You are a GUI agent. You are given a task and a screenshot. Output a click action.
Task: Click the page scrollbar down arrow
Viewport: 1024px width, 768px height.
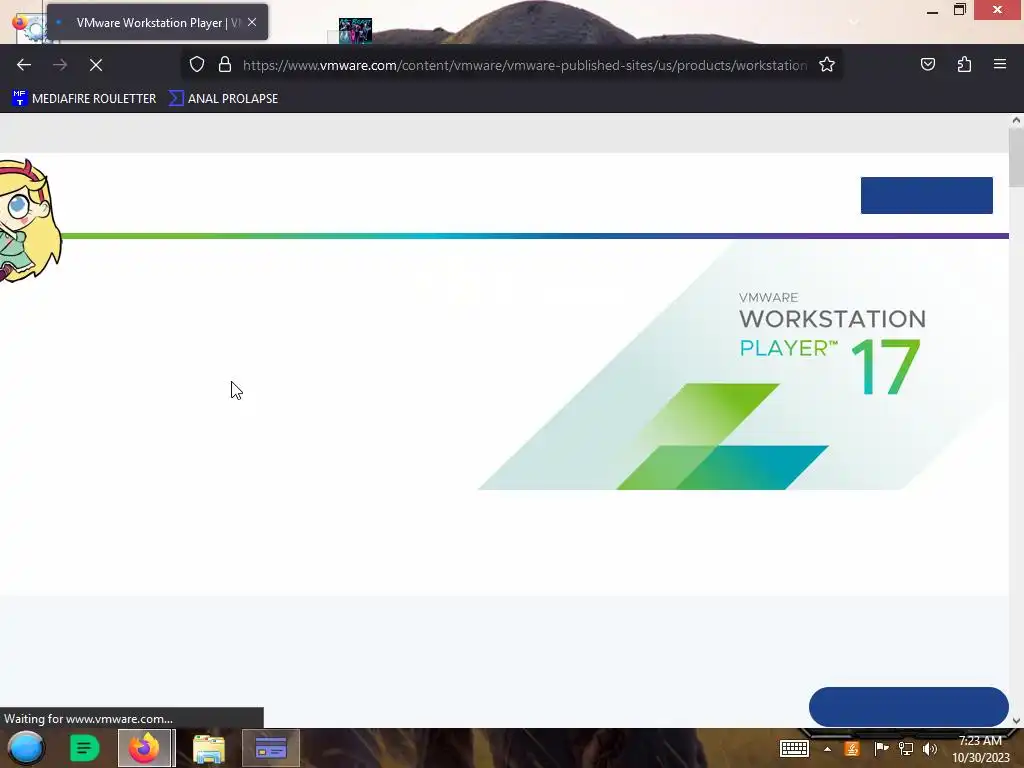click(x=1016, y=720)
